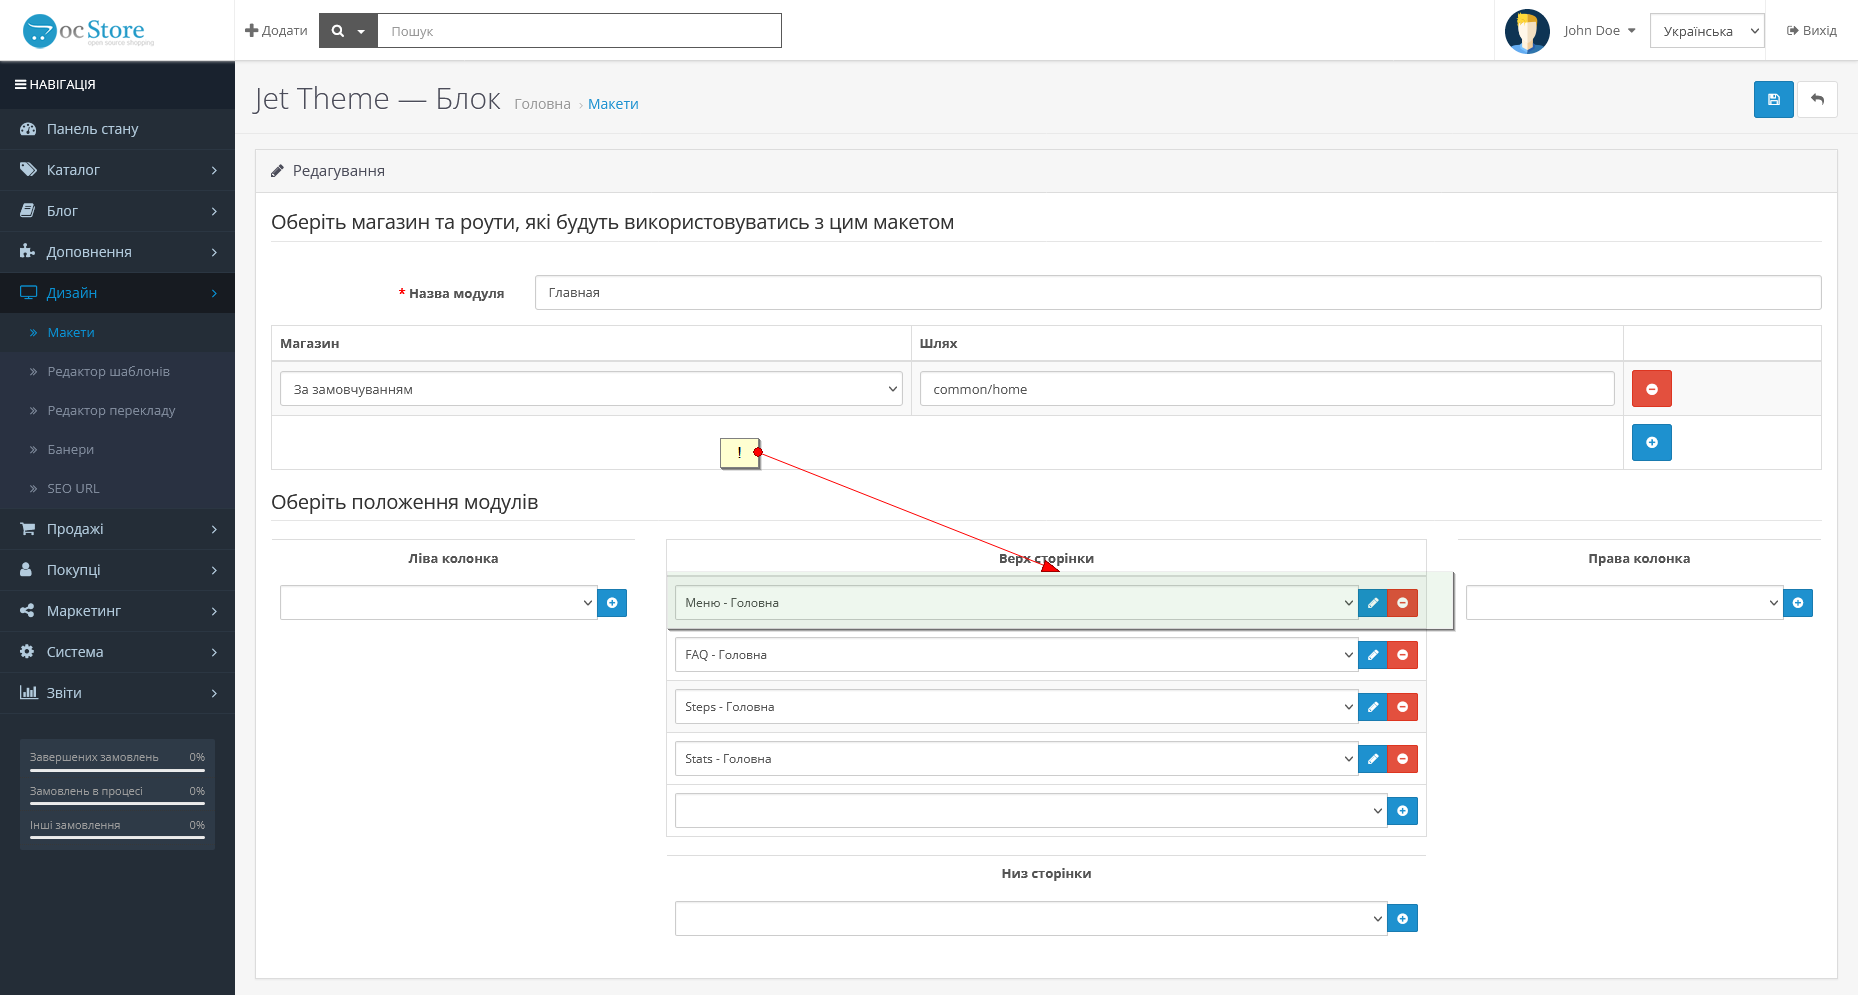This screenshot has height=995, width=1858.
Task: Click the blue save layout icon
Action: pyautogui.click(x=1773, y=100)
